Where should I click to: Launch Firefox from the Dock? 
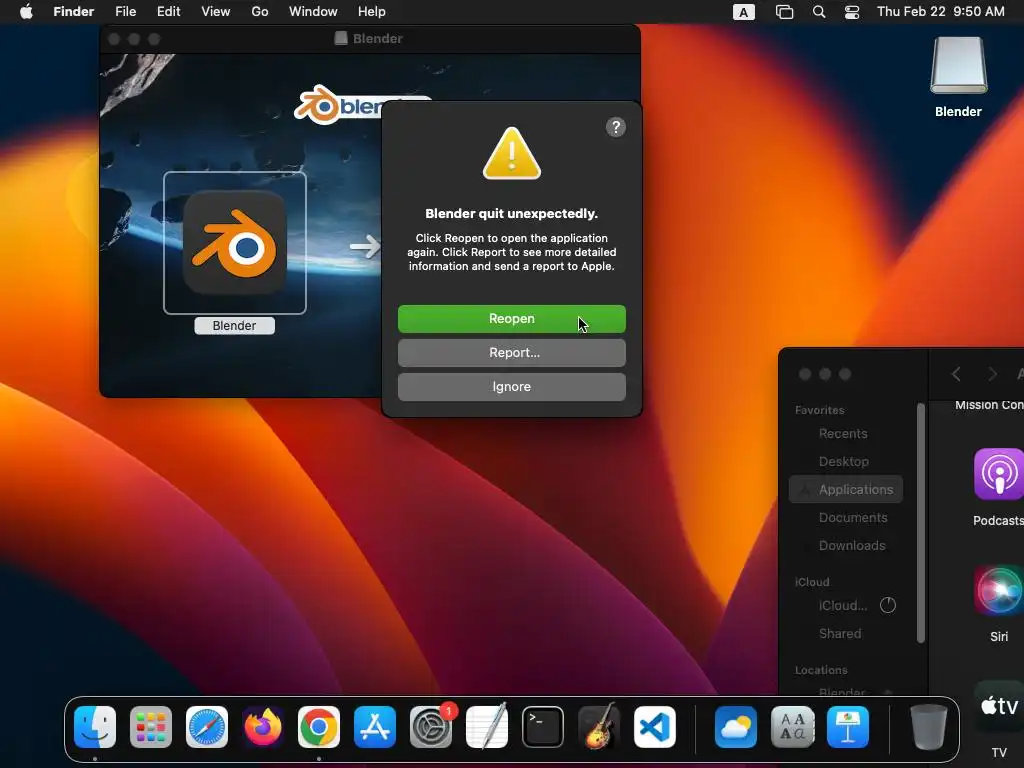(263, 727)
